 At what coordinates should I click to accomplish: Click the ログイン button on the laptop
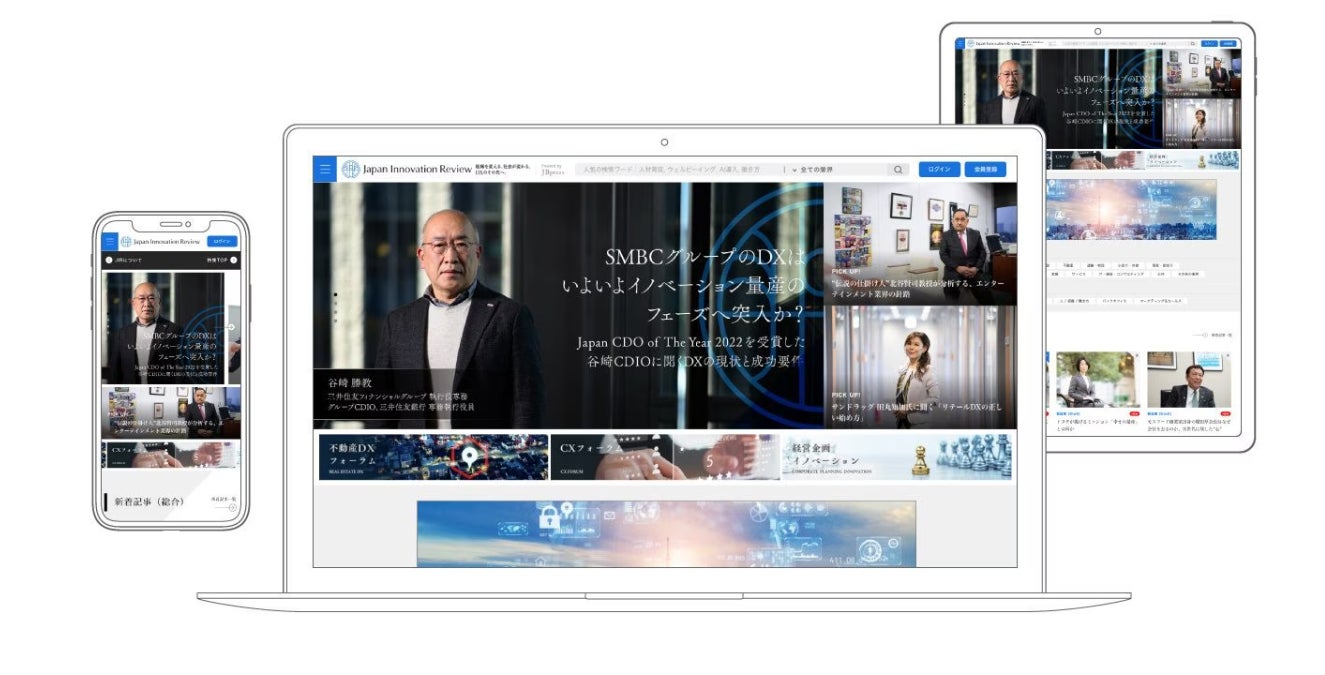click(x=939, y=170)
